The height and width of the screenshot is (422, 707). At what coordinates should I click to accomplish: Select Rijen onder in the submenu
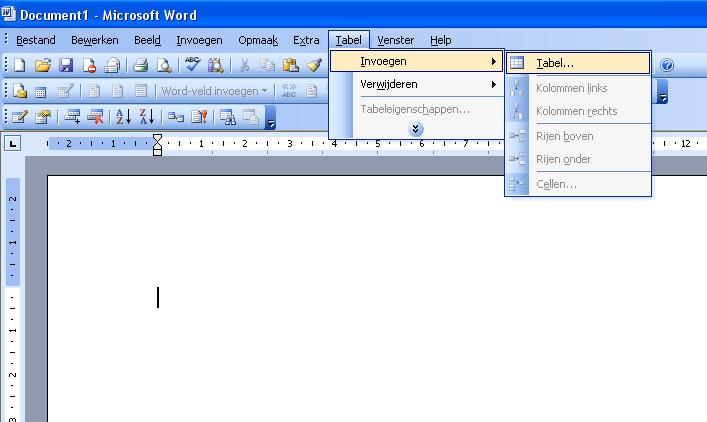point(578,159)
